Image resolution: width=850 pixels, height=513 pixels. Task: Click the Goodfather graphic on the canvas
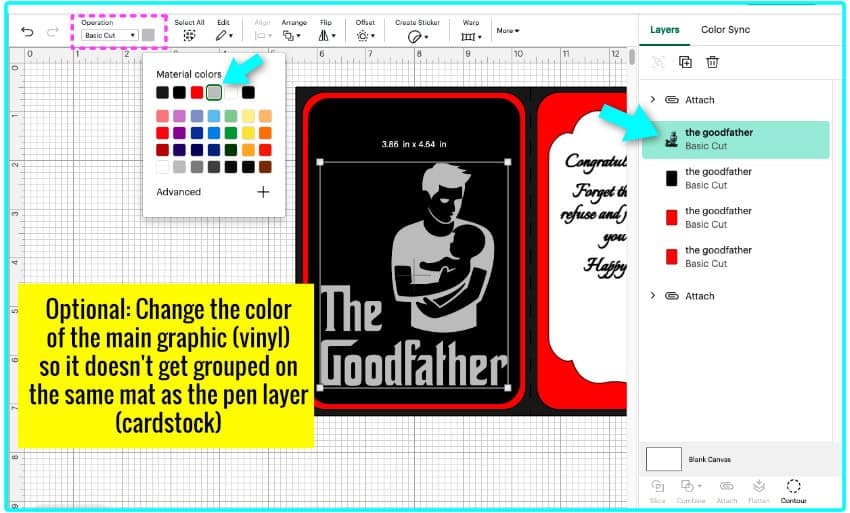coord(414,274)
